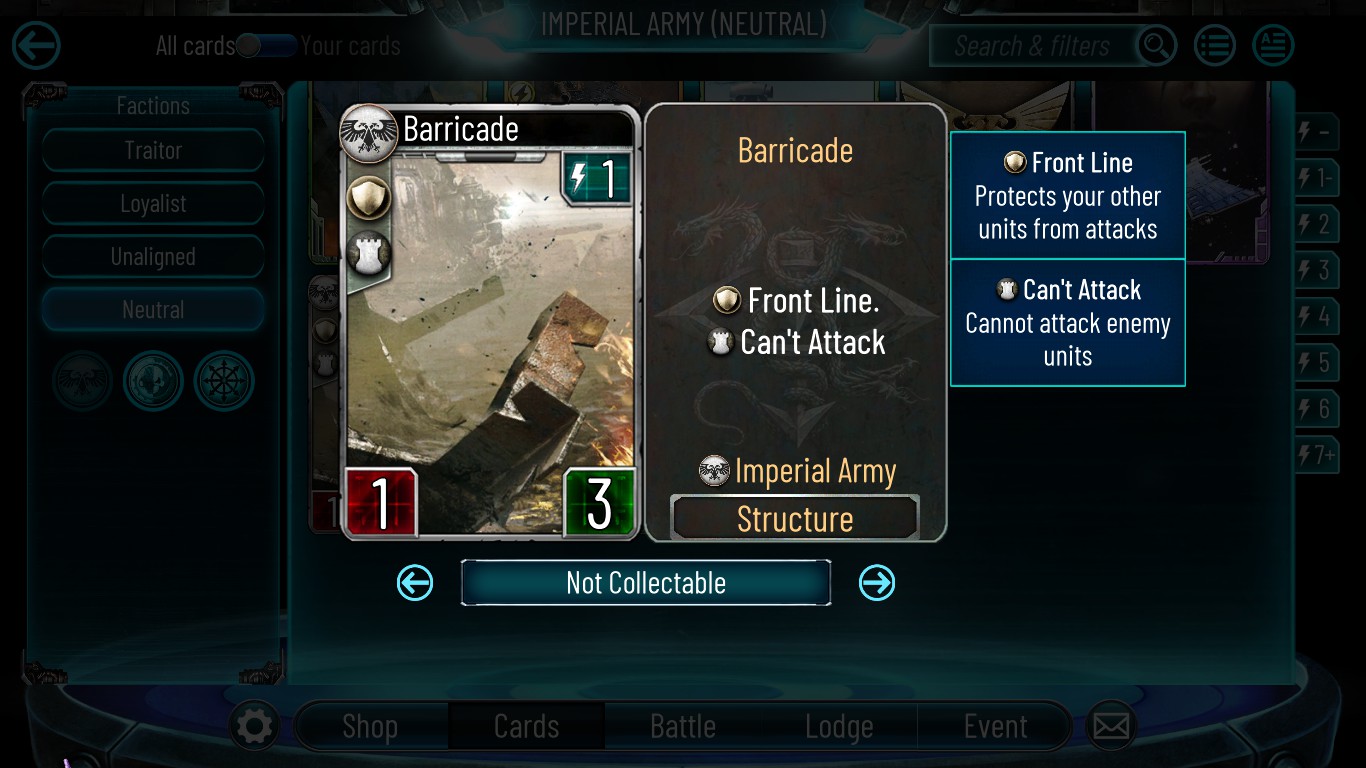Open settings gear icon
The image size is (1366, 768).
point(254,726)
